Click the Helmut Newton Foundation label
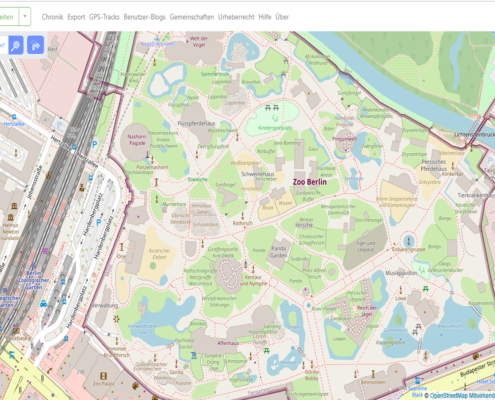The height and width of the screenshot is (400, 495). click(x=10, y=232)
